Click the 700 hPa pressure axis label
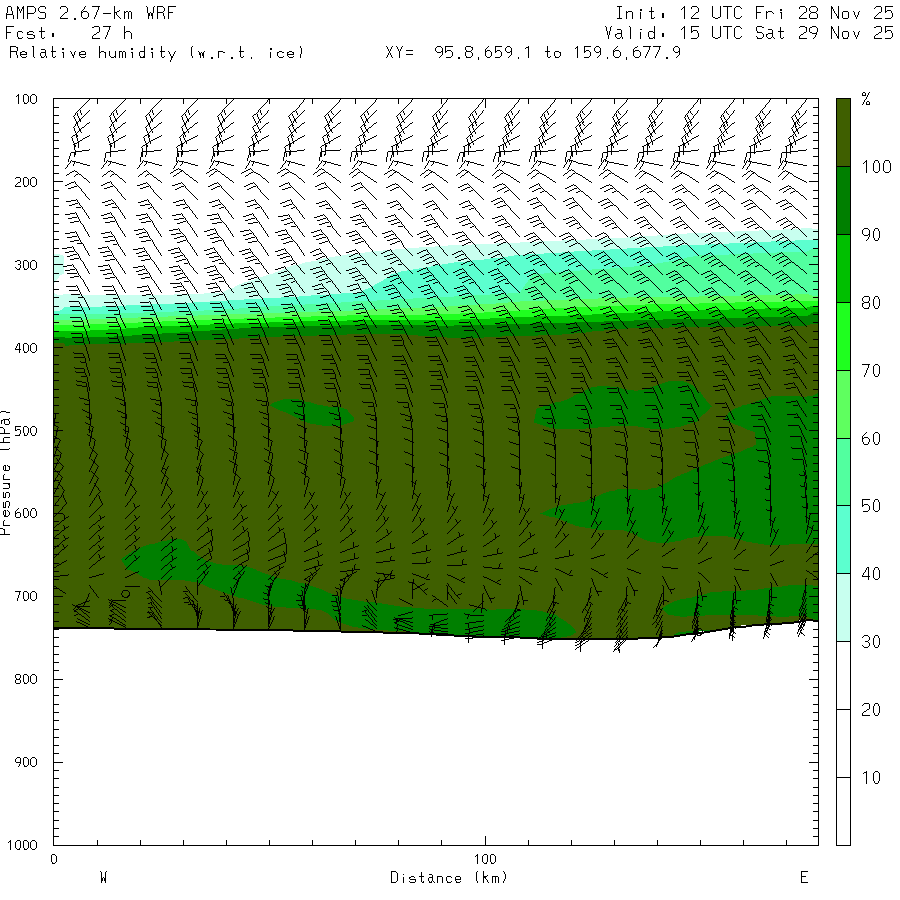900x900 pixels. click(x=26, y=596)
